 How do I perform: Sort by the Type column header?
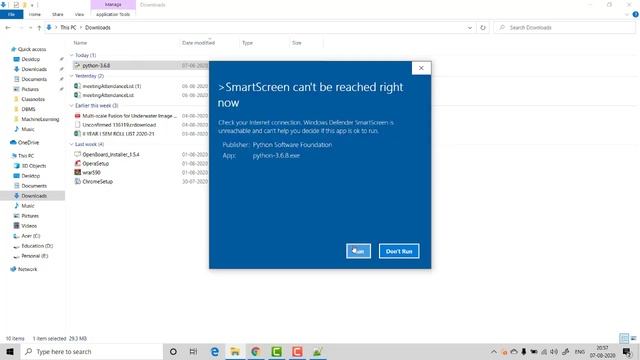pos(247,42)
